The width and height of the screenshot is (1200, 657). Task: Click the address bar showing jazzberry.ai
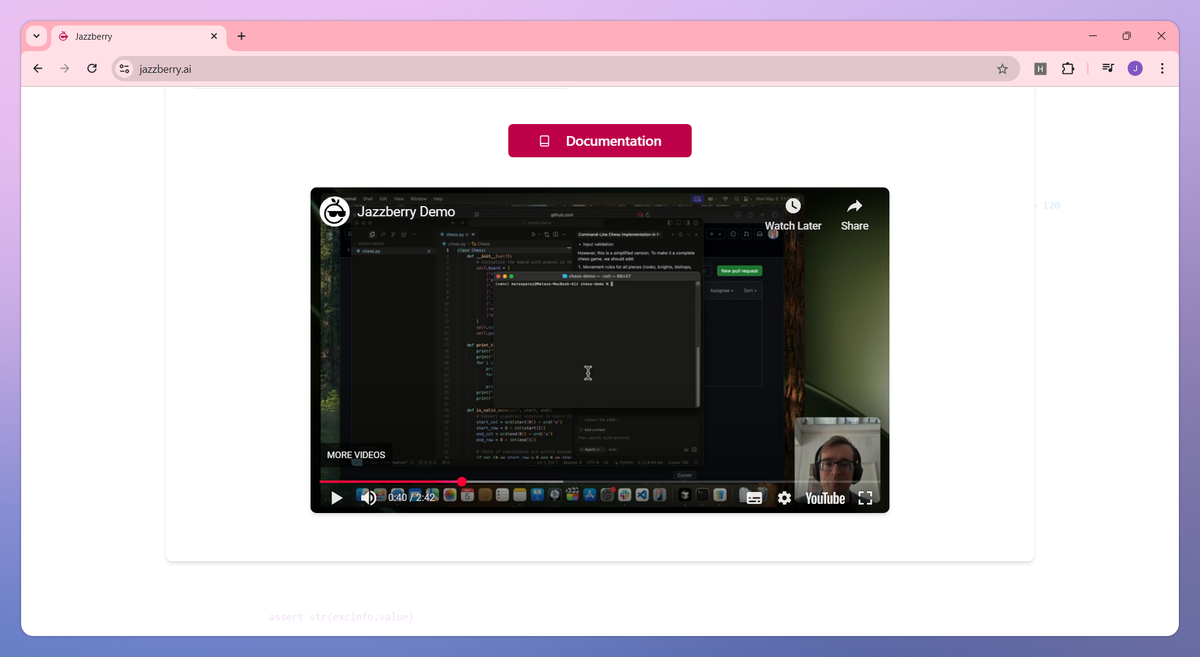[x=565, y=69]
